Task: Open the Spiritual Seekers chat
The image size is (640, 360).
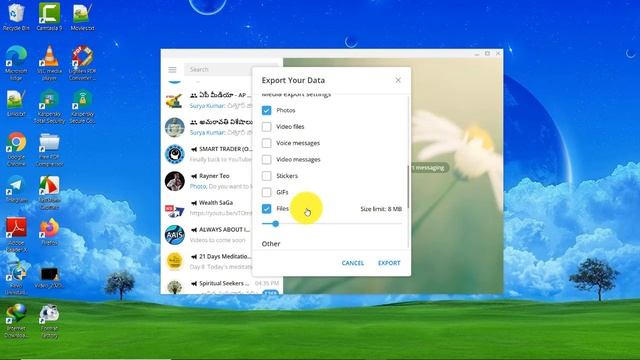Action: click(x=222, y=286)
